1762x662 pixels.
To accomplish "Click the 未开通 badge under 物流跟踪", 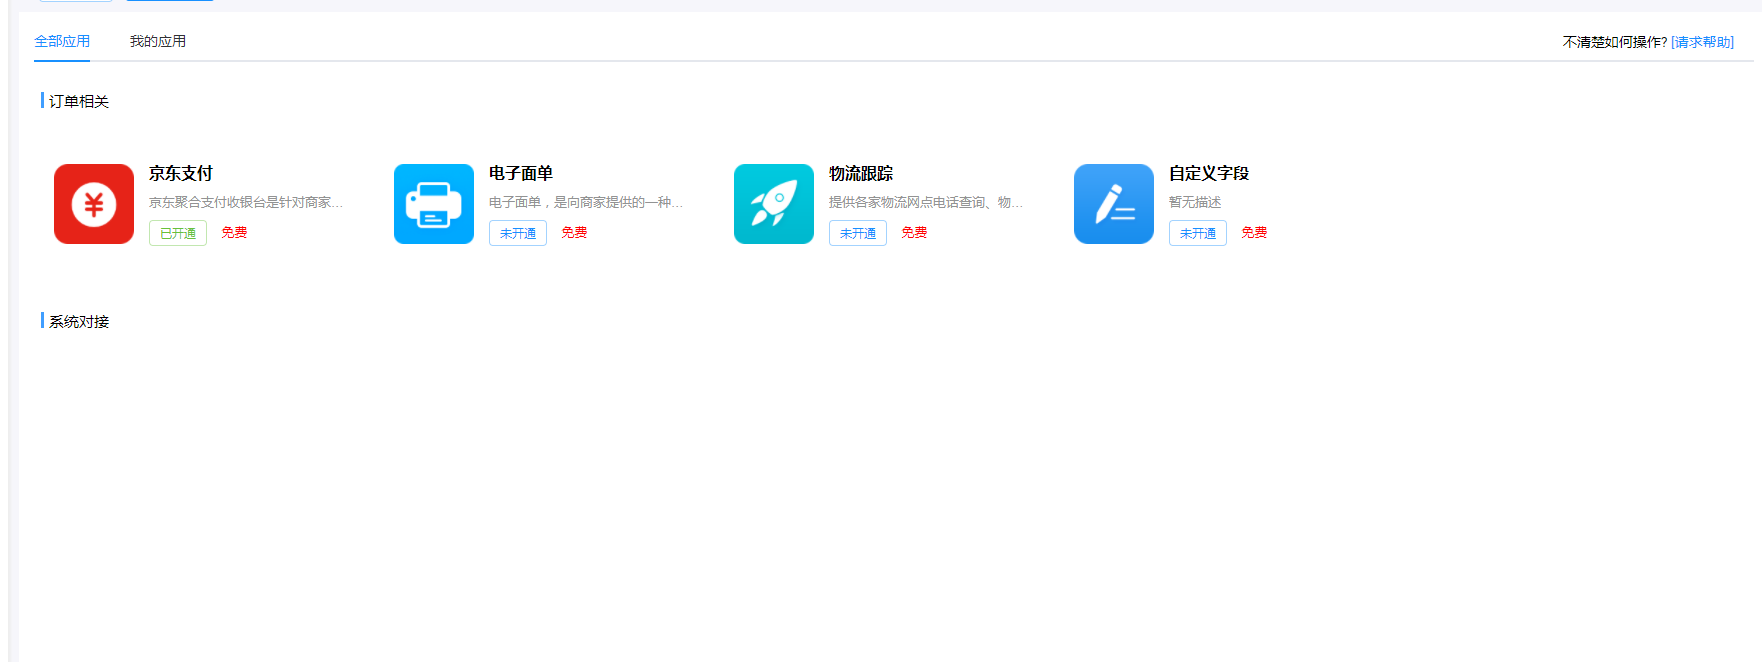I will pyautogui.click(x=858, y=233).
